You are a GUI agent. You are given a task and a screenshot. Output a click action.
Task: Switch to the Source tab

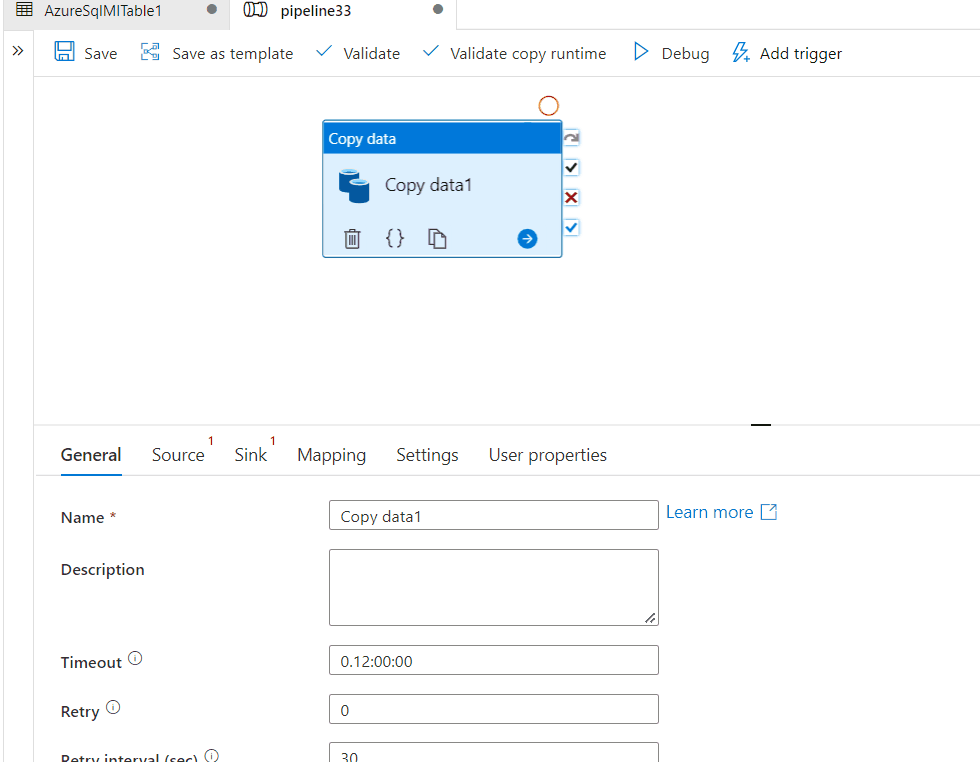177,455
